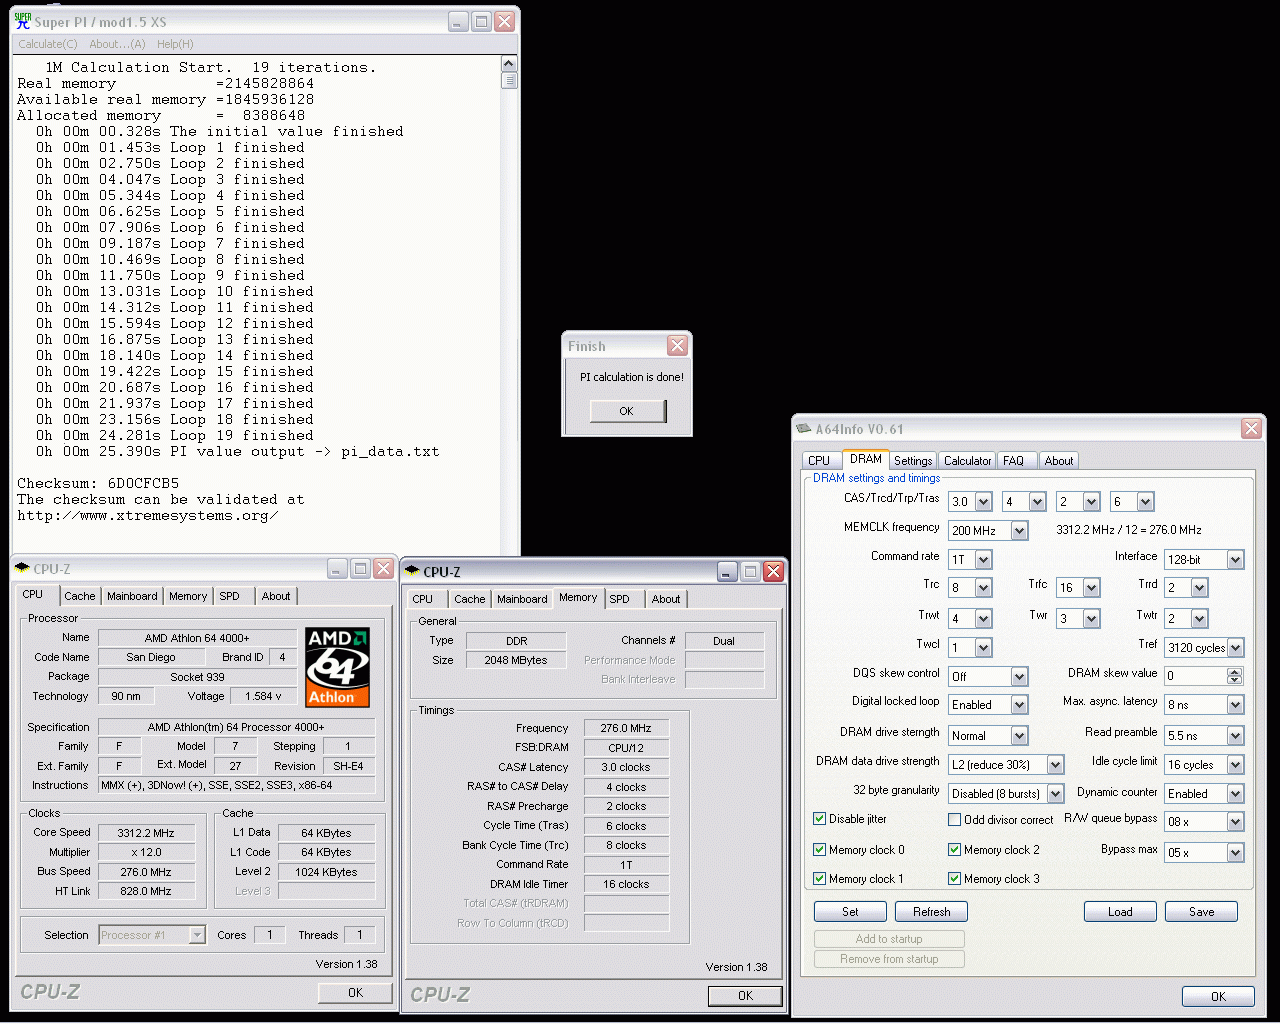Adjust DRAM skew value stepper

[x=1235, y=677]
